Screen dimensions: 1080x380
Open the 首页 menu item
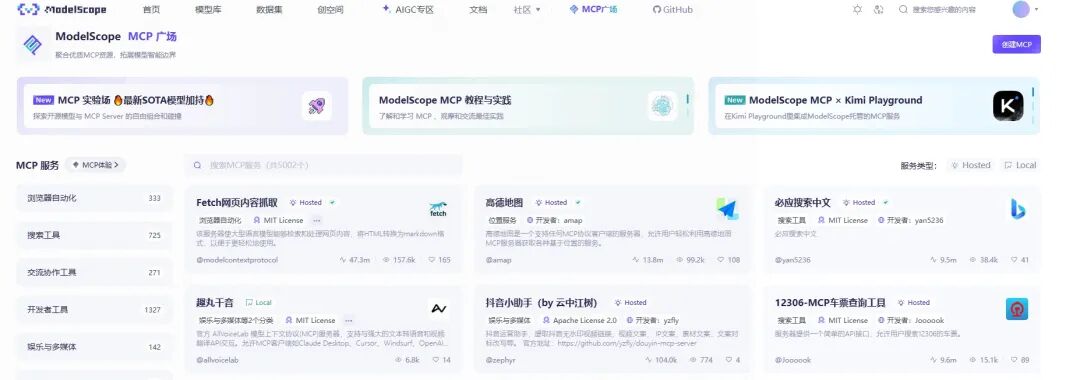(x=152, y=10)
